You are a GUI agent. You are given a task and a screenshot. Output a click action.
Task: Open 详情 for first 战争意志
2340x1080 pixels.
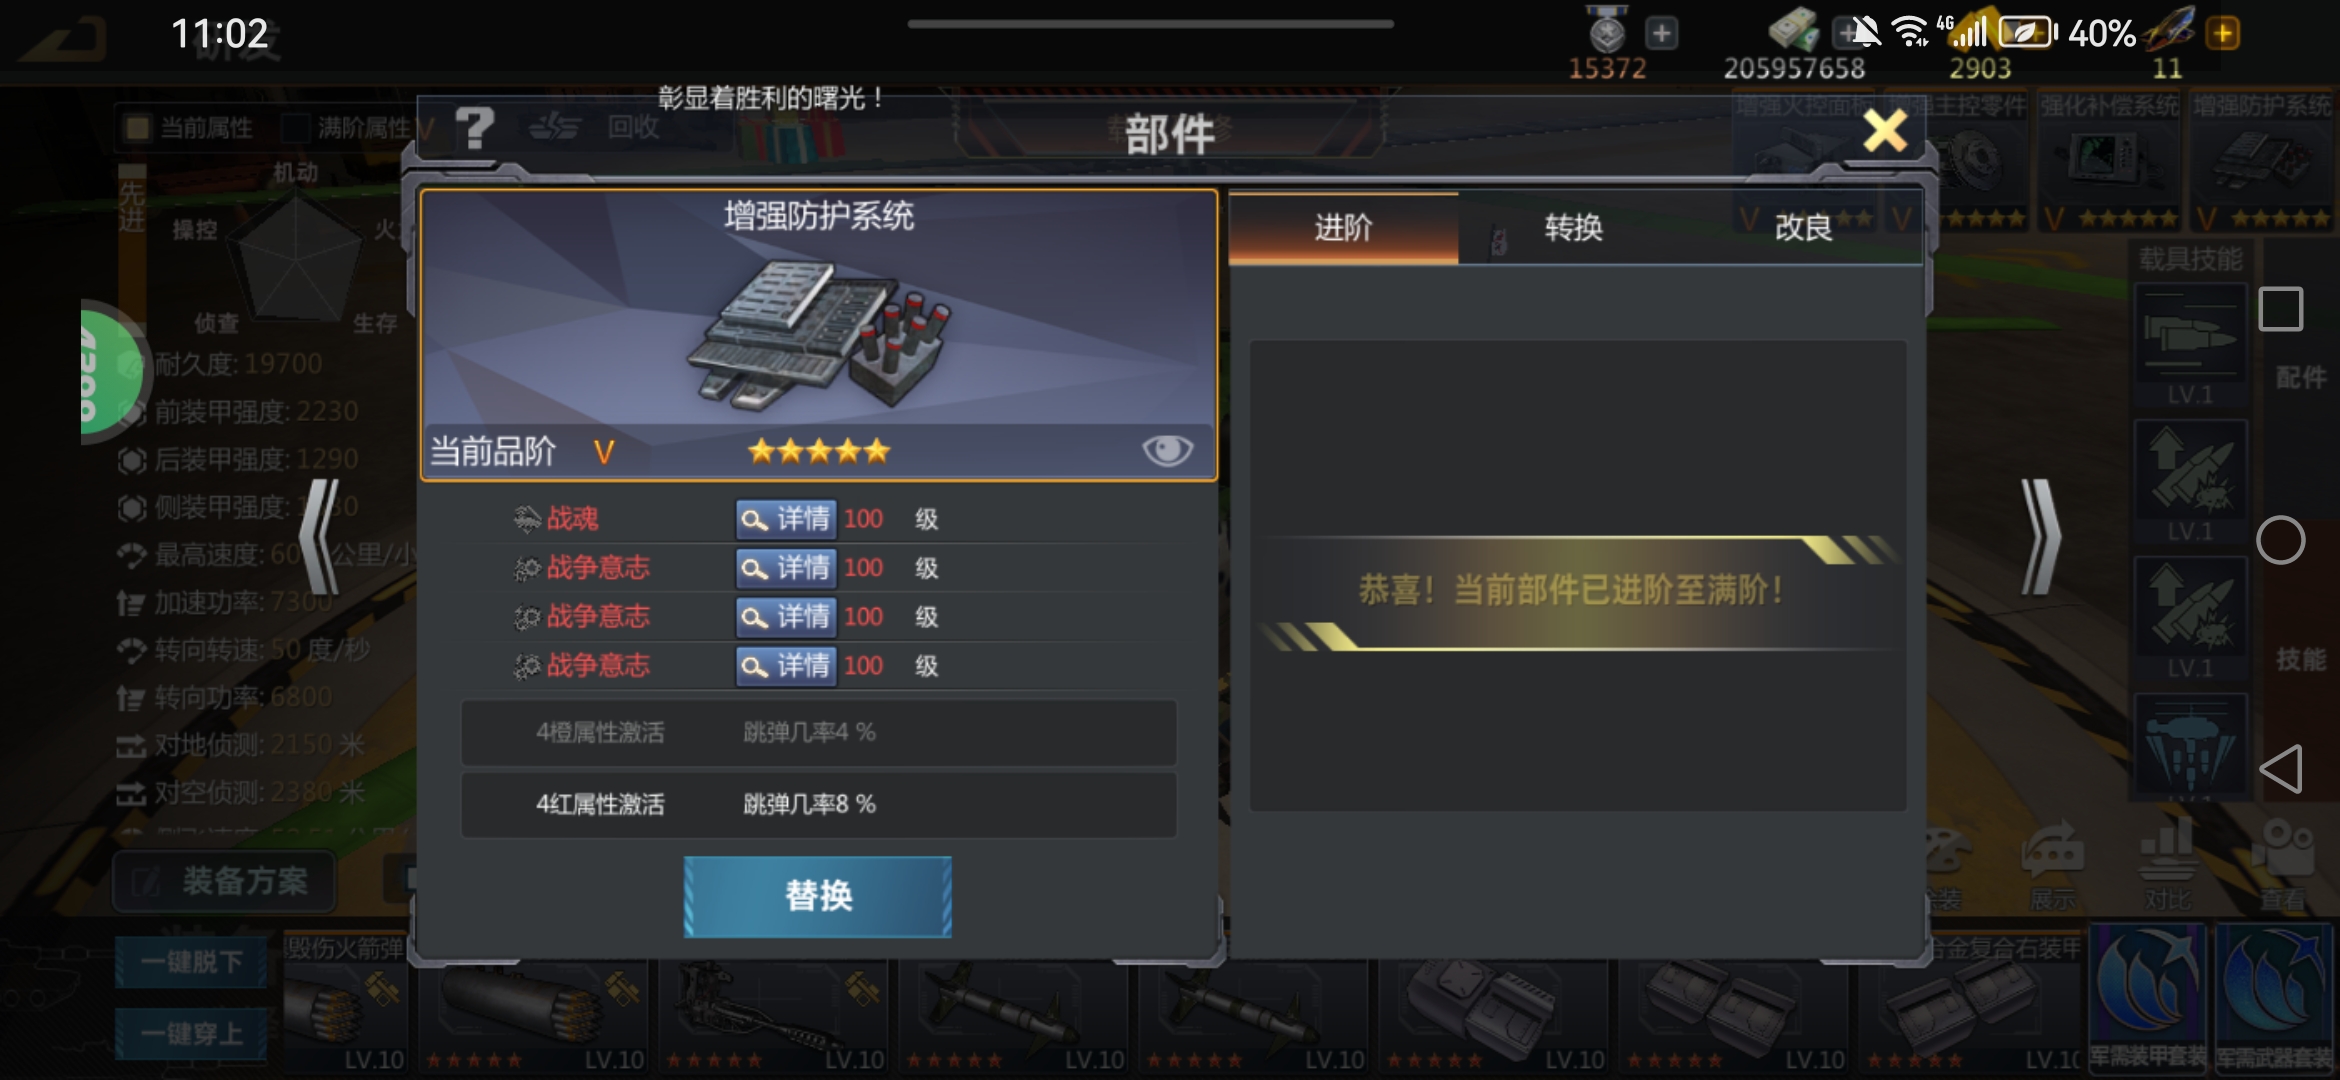(x=785, y=568)
